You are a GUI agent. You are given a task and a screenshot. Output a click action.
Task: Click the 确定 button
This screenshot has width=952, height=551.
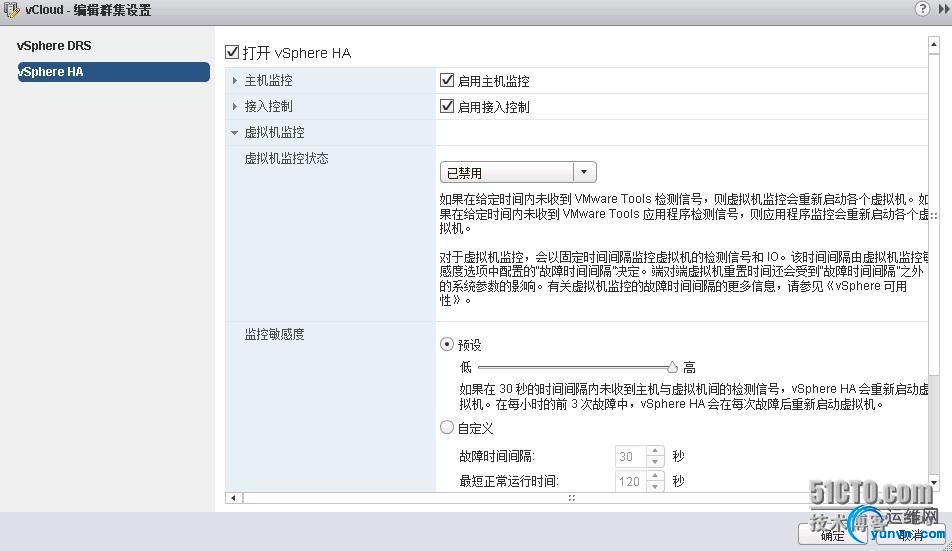[x=832, y=535]
